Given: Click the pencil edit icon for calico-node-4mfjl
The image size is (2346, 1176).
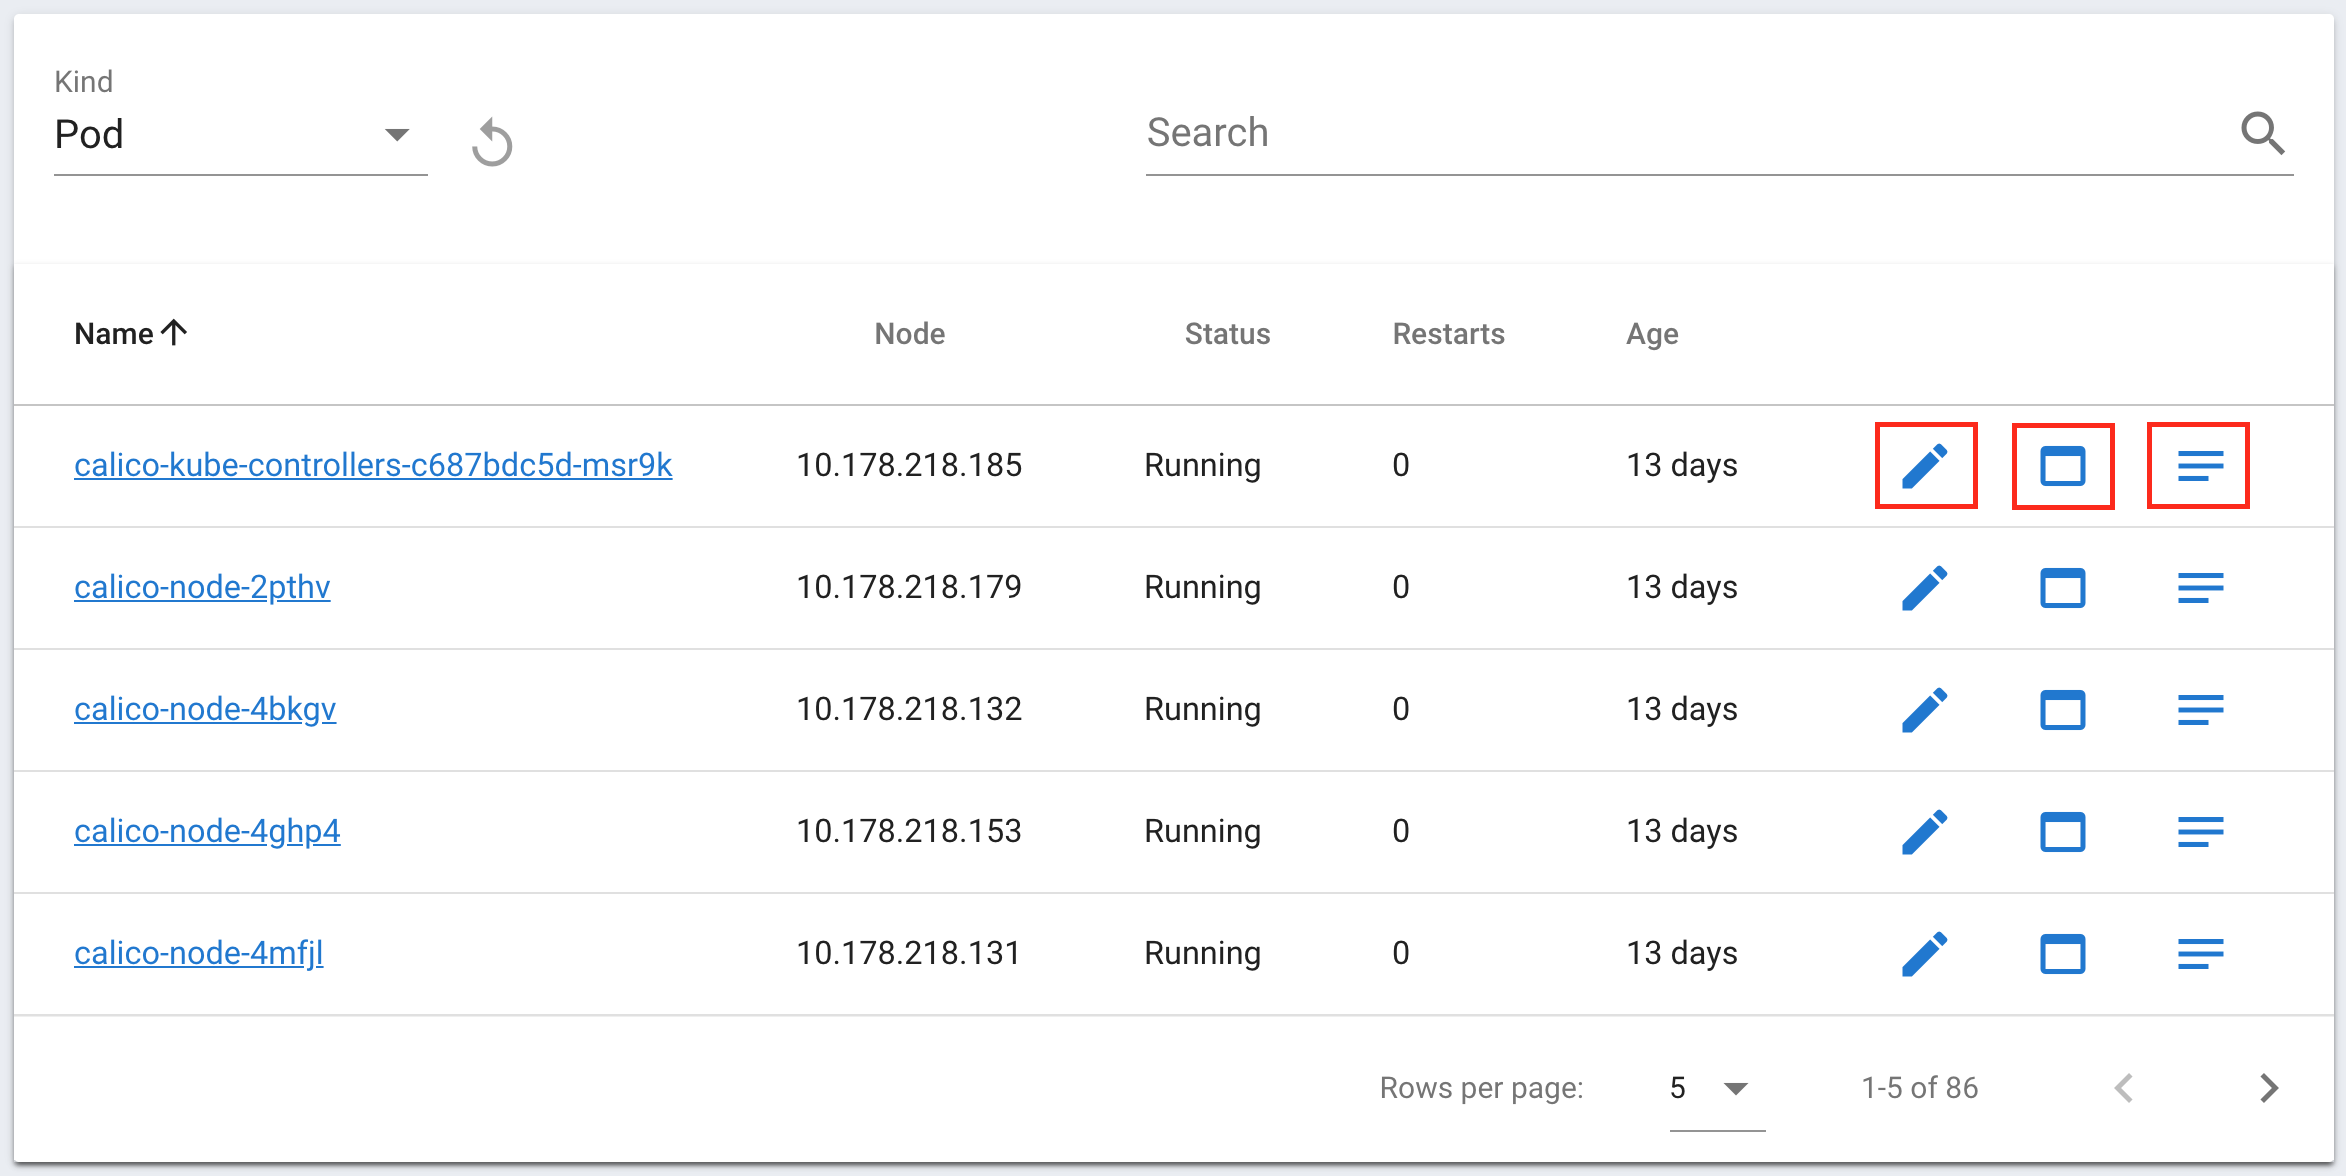Looking at the screenshot, I should [x=1925, y=954].
